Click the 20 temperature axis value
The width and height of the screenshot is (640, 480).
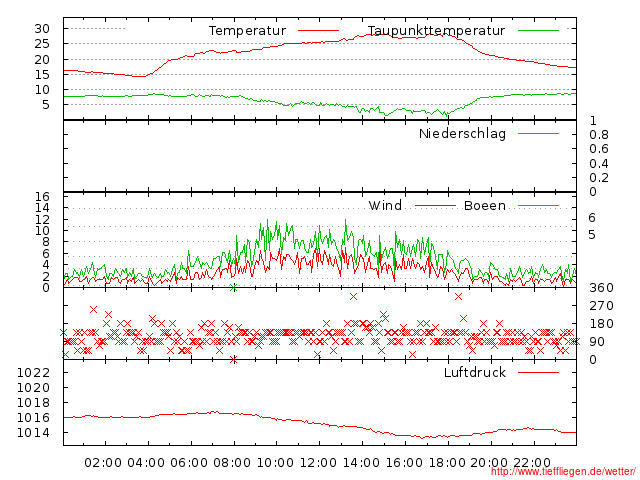42,60
